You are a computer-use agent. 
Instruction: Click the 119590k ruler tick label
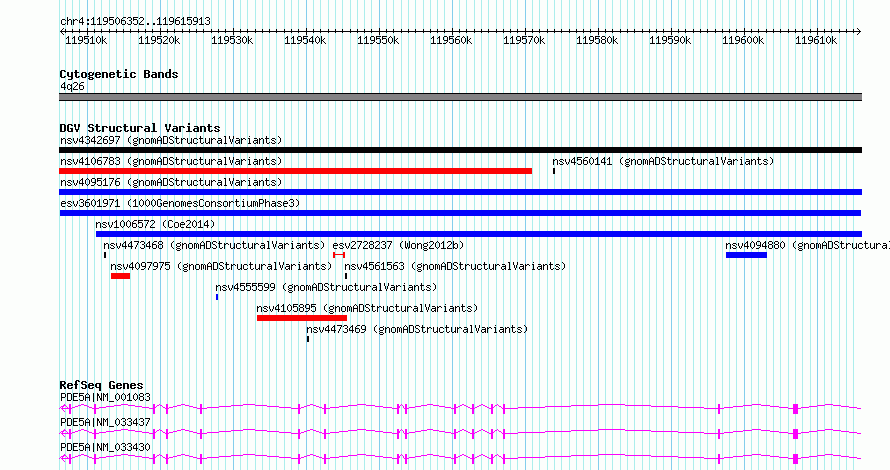click(x=670, y=40)
